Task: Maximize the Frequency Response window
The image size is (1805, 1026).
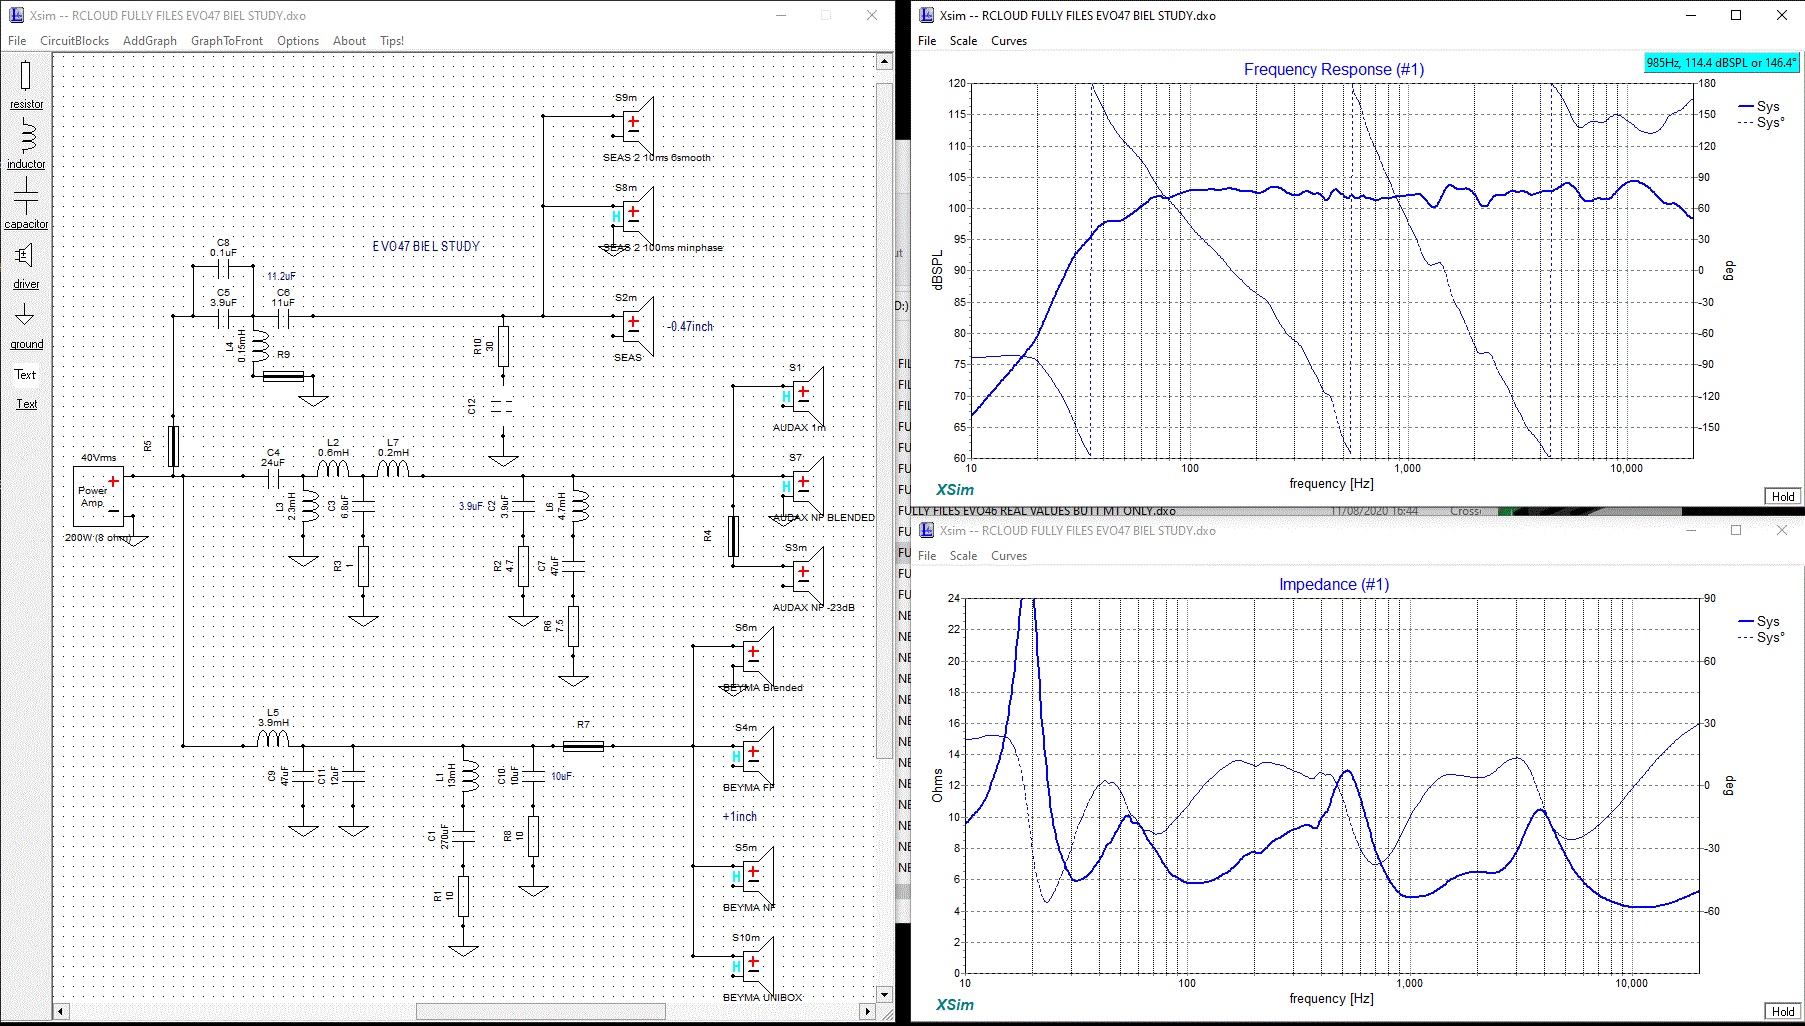Action: click(x=1736, y=15)
